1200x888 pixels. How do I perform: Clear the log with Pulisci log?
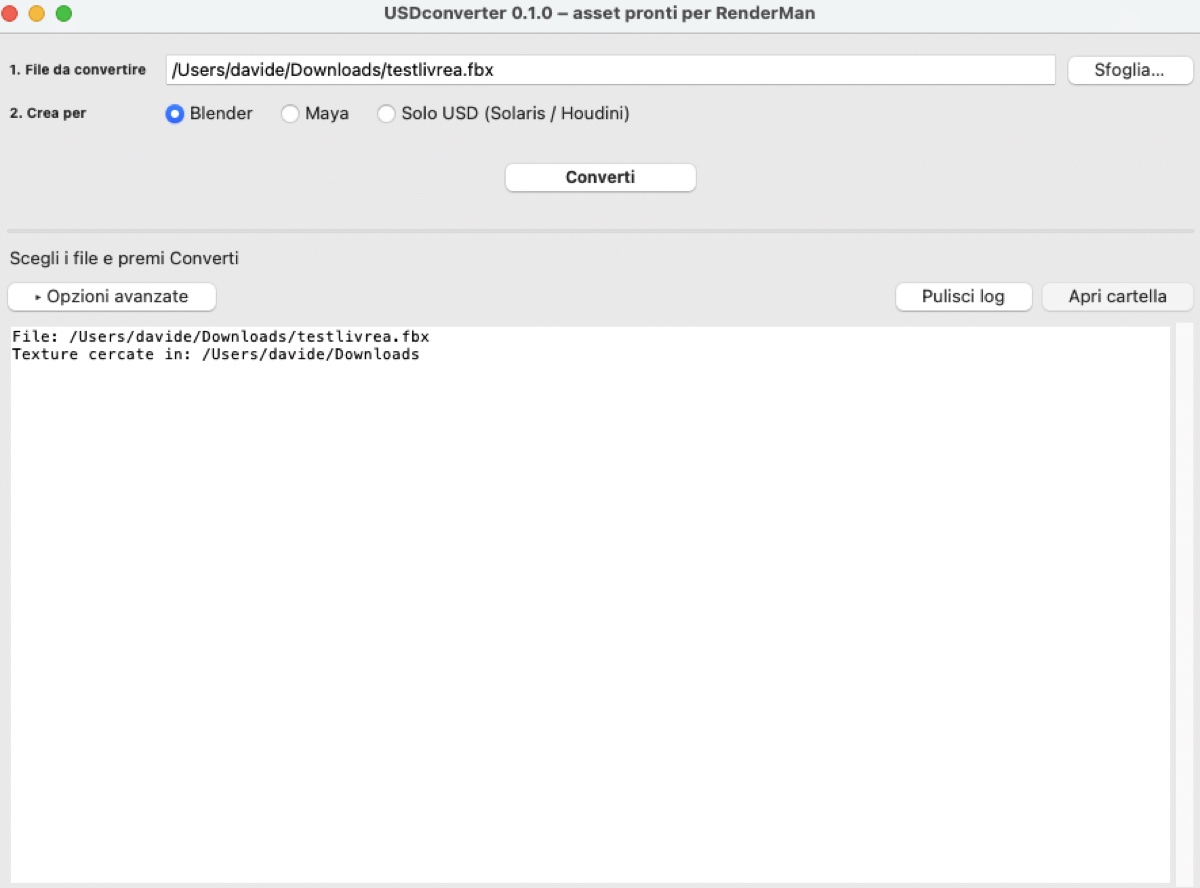pyautogui.click(x=963, y=297)
